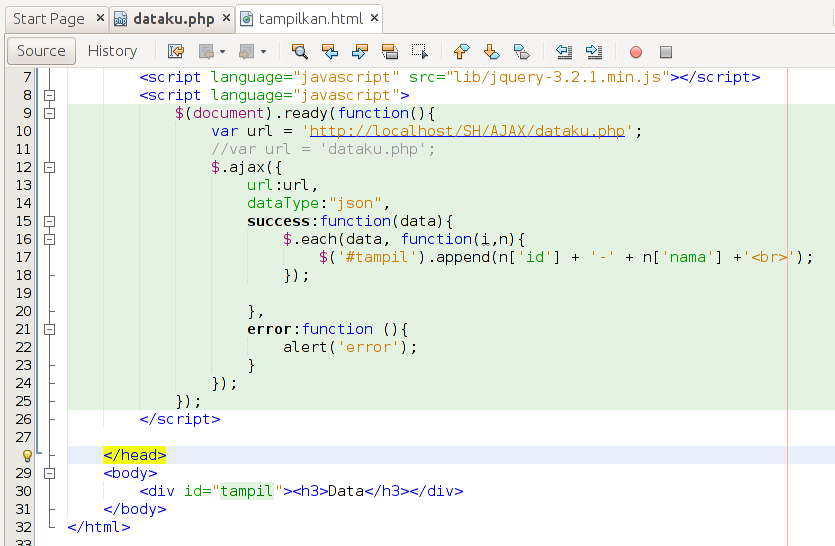The height and width of the screenshot is (546, 835).
Task: Click the lightbulb hint icon in gutter
Action: [x=27, y=455]
